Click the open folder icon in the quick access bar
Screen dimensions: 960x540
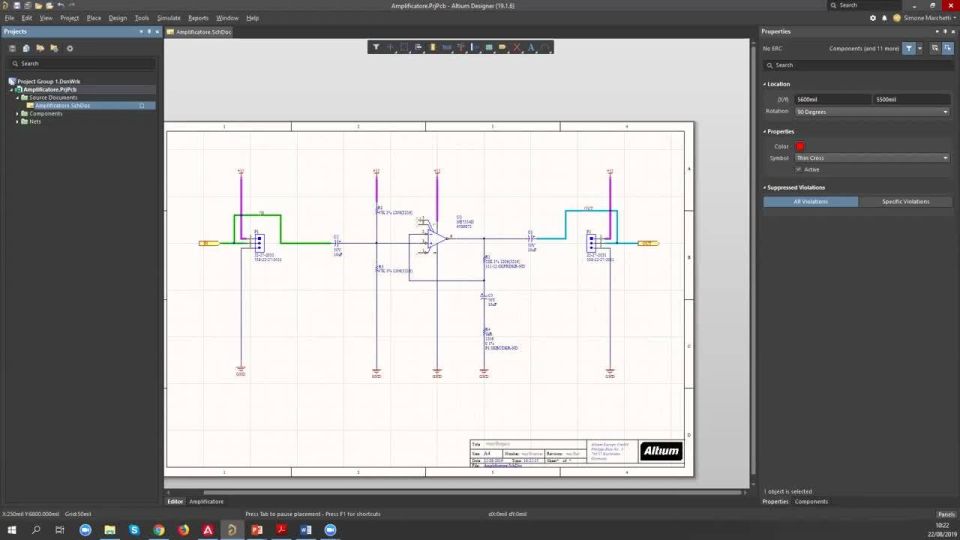click(39, 6)
